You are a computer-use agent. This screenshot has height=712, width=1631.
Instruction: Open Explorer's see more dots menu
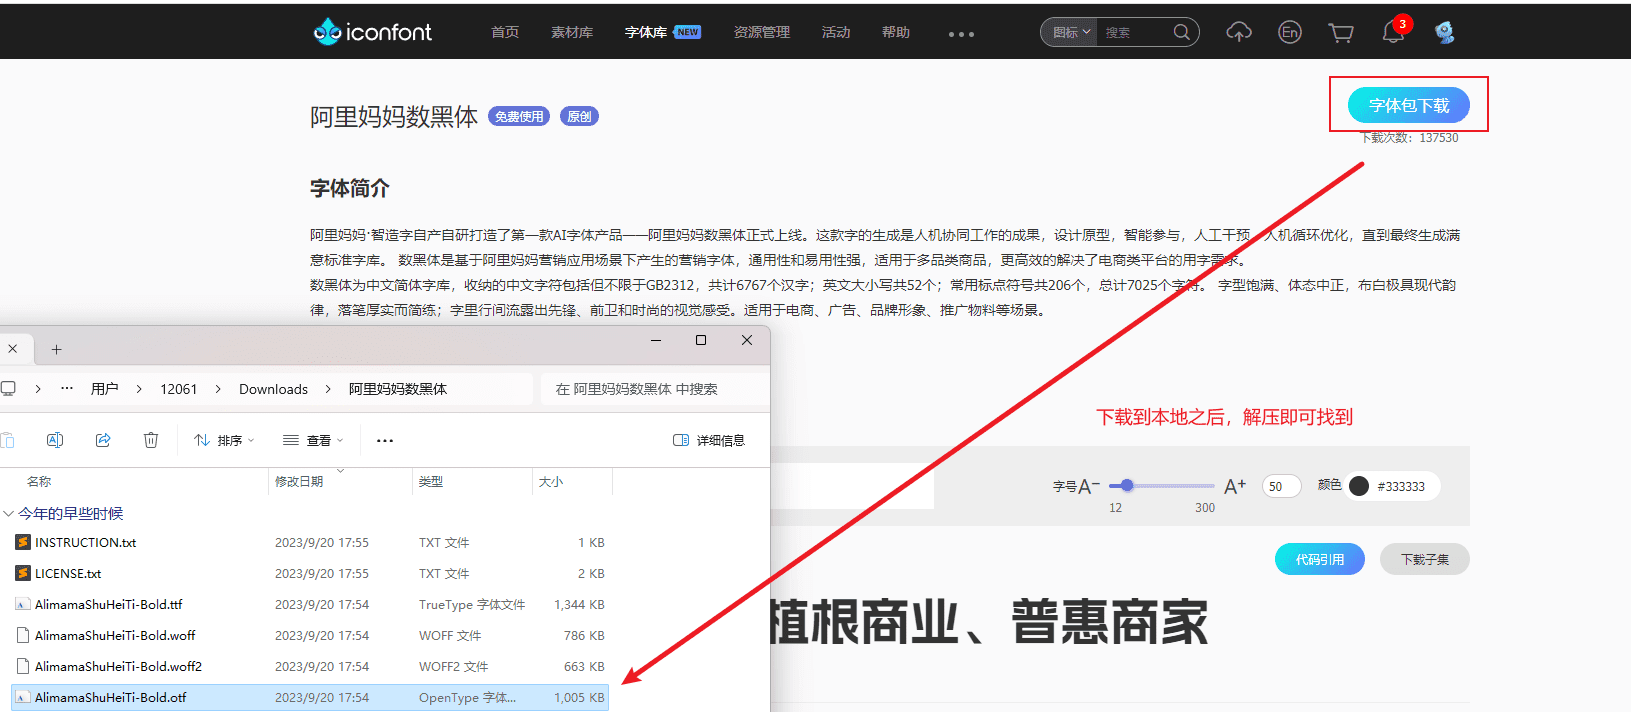pyautogui.click(x=385, y=440)
